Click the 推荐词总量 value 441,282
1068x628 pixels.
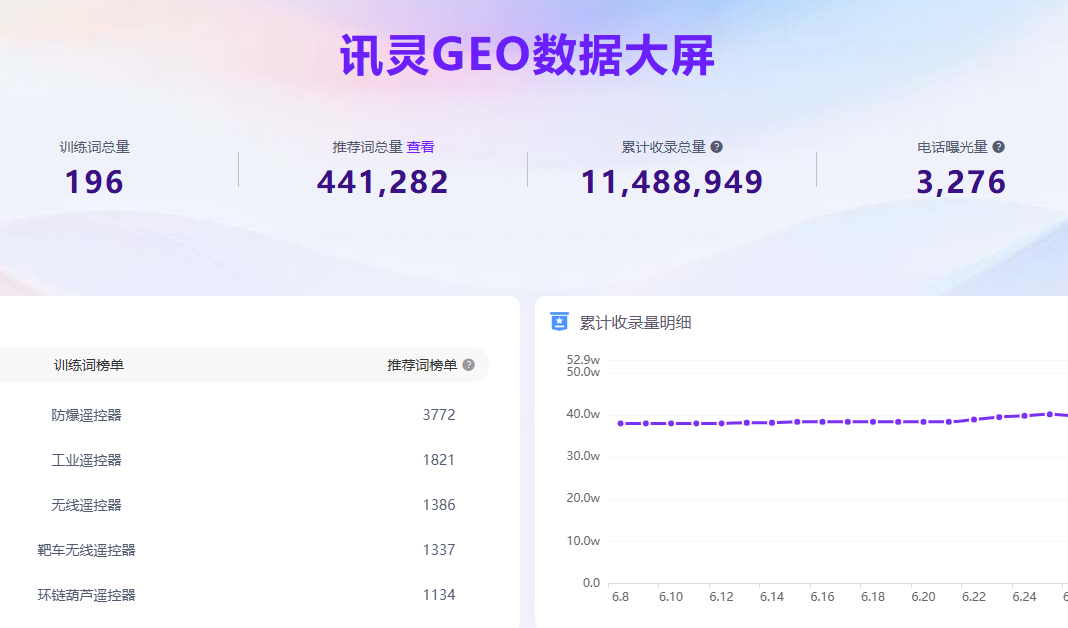(382, 182)
